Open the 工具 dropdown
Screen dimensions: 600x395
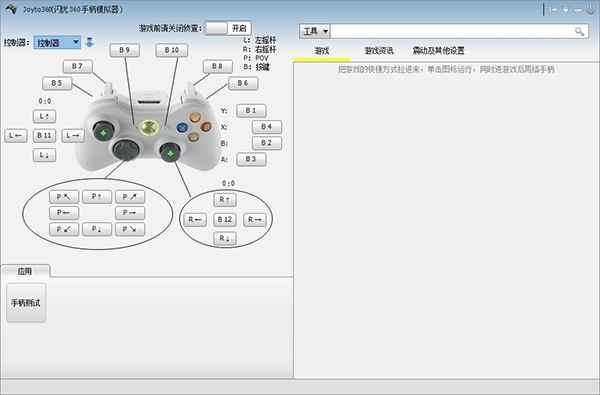pos(315,31)
